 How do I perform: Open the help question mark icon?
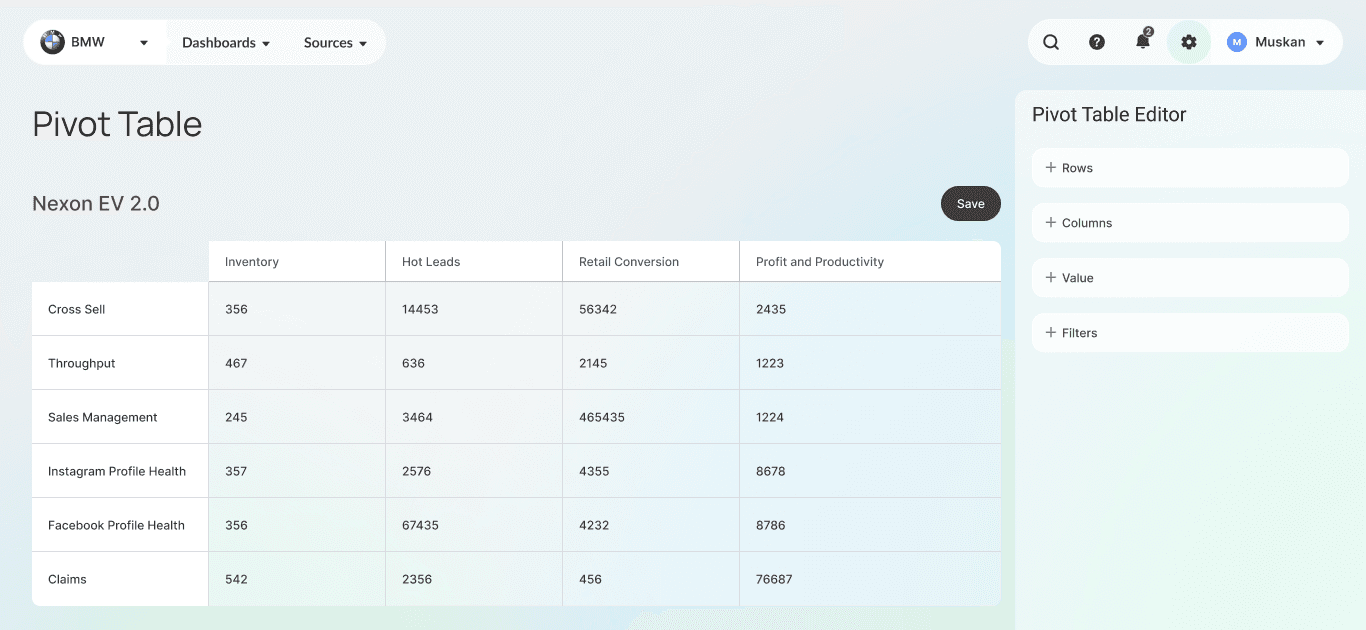1097,42
